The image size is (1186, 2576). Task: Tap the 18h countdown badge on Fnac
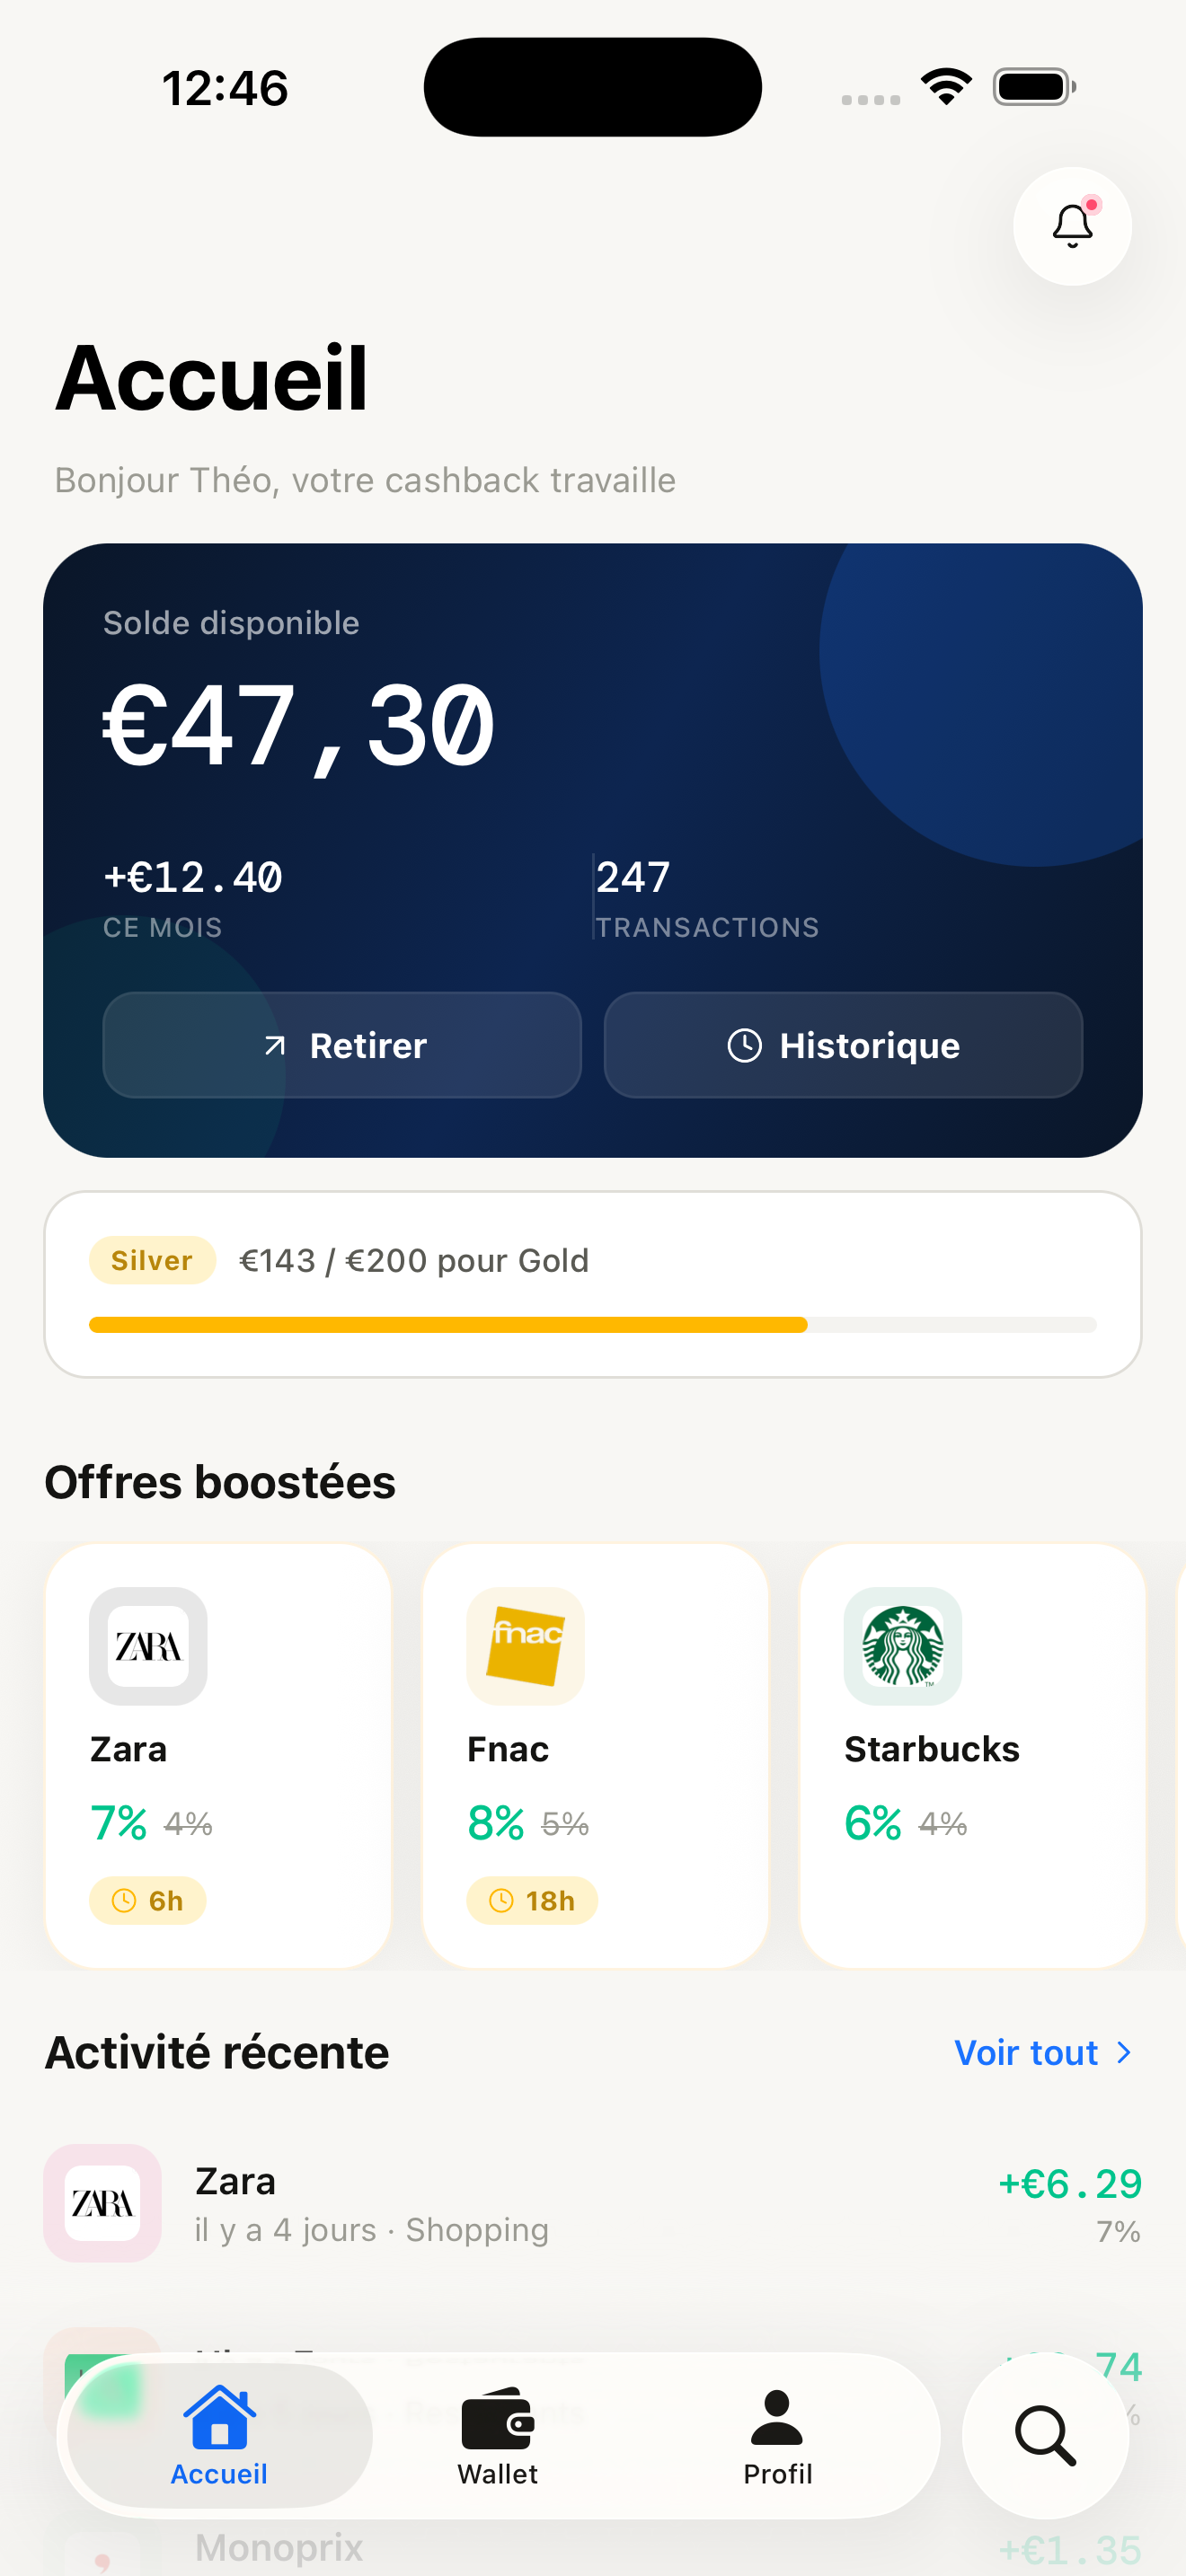point(532,1900)
